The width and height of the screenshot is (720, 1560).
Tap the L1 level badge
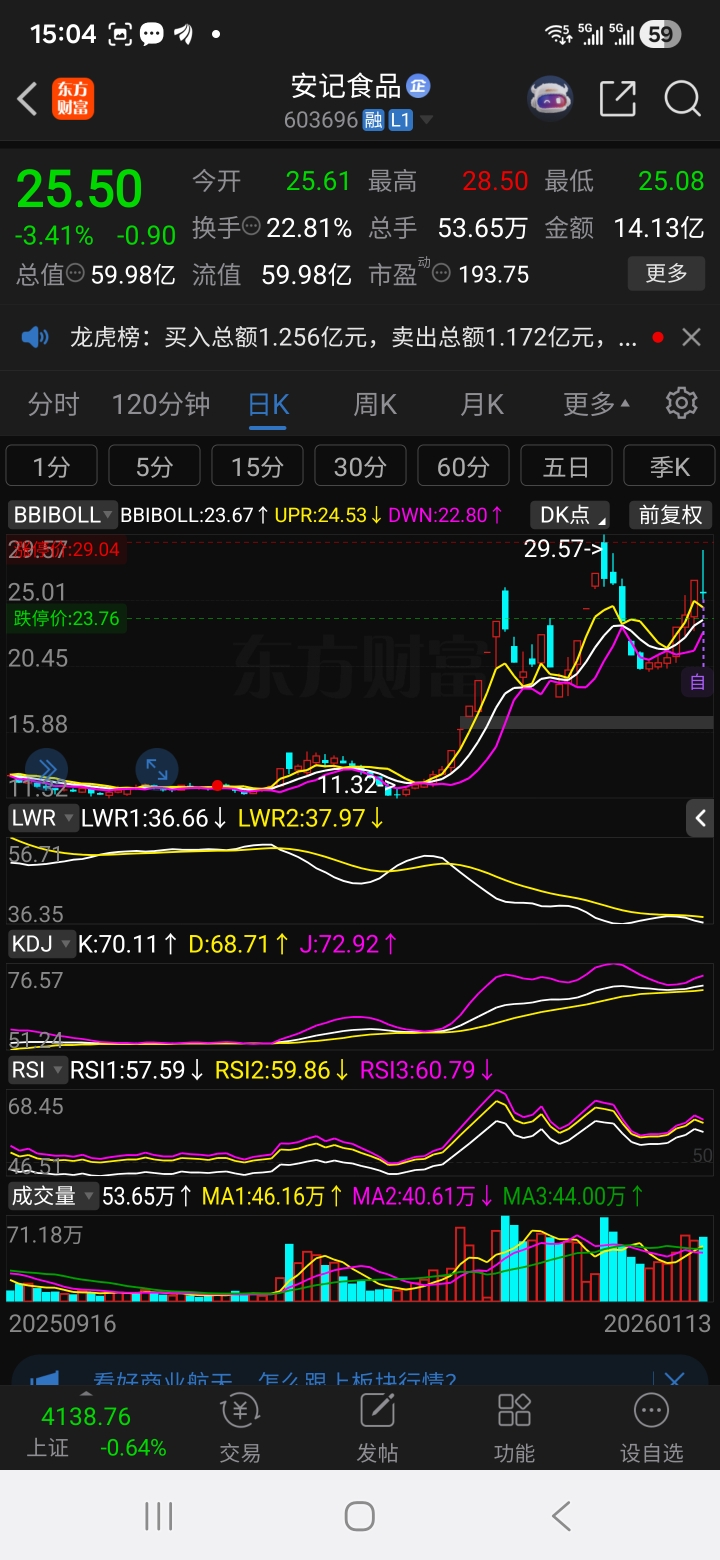pos(400,120)
